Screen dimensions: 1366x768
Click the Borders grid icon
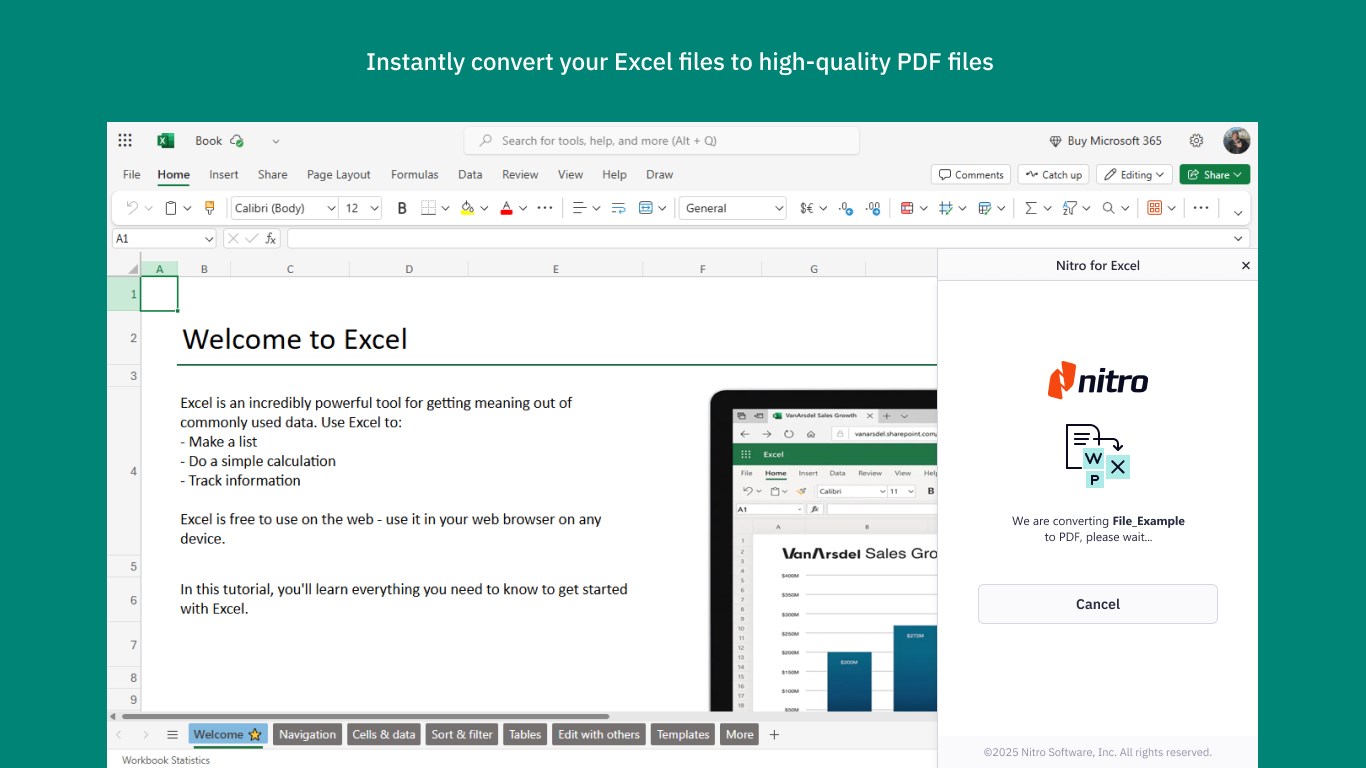tap(428, 208)
